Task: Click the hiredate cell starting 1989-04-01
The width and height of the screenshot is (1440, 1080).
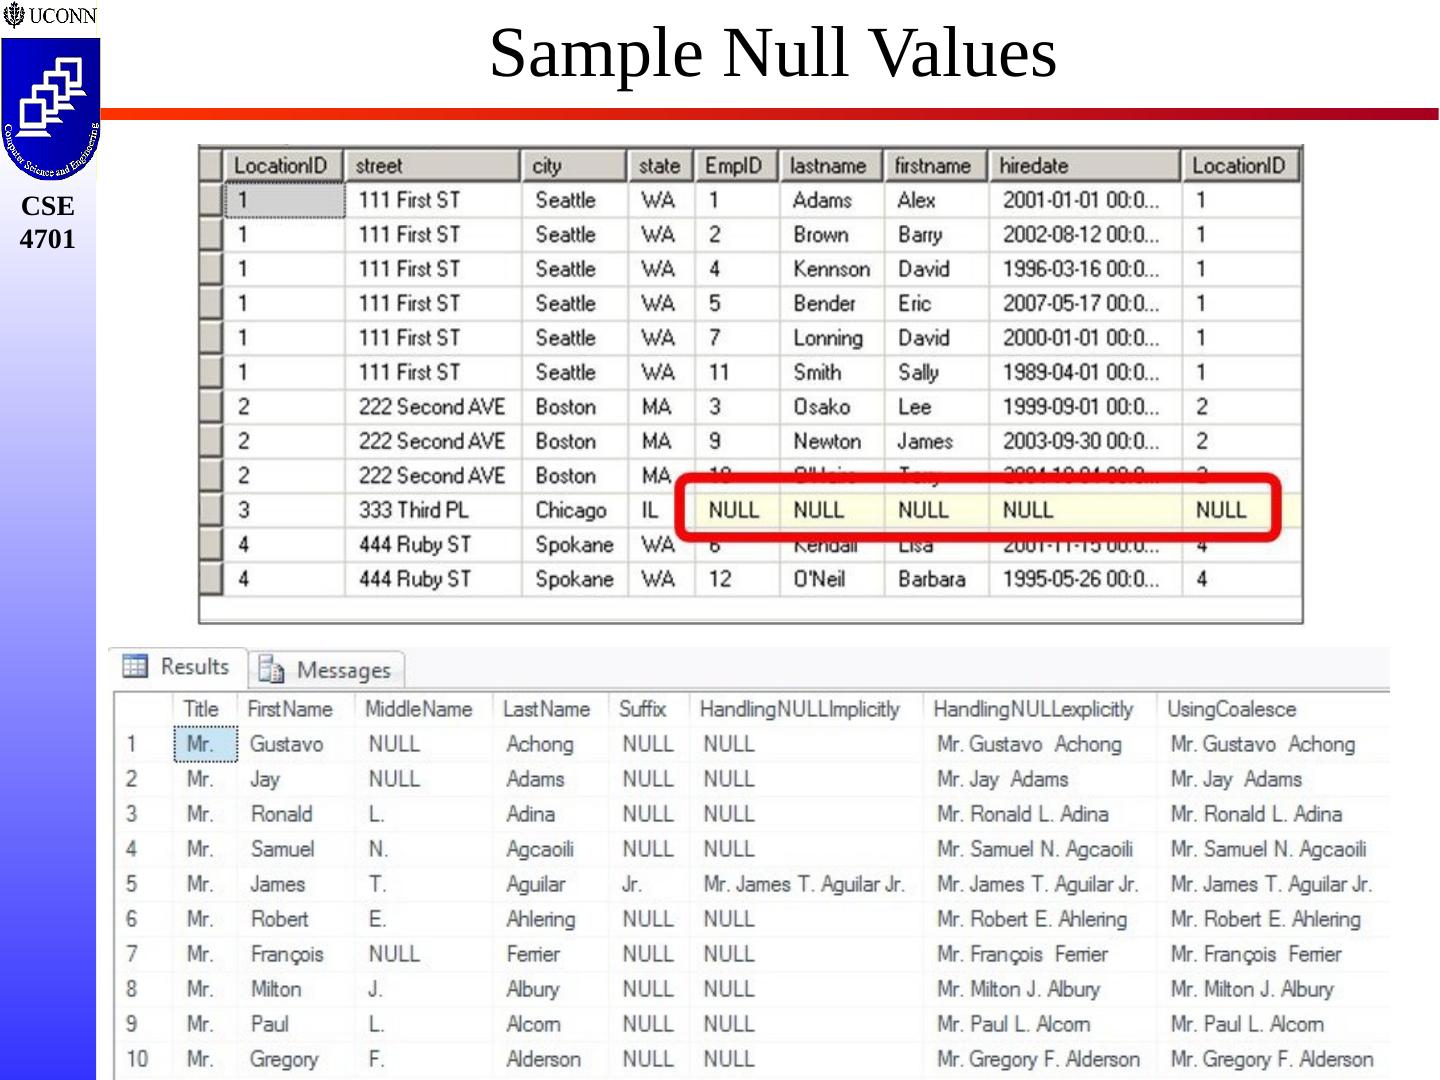Action: (1085, 373)
